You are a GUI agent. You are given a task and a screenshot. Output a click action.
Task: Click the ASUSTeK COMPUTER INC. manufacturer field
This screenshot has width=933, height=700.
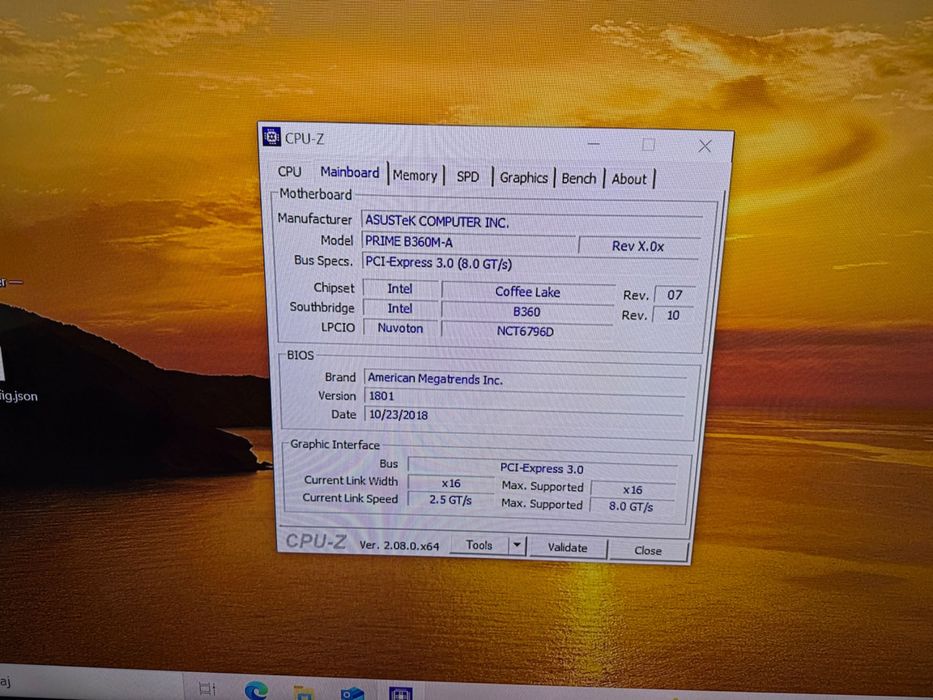(x=531, y=221)
